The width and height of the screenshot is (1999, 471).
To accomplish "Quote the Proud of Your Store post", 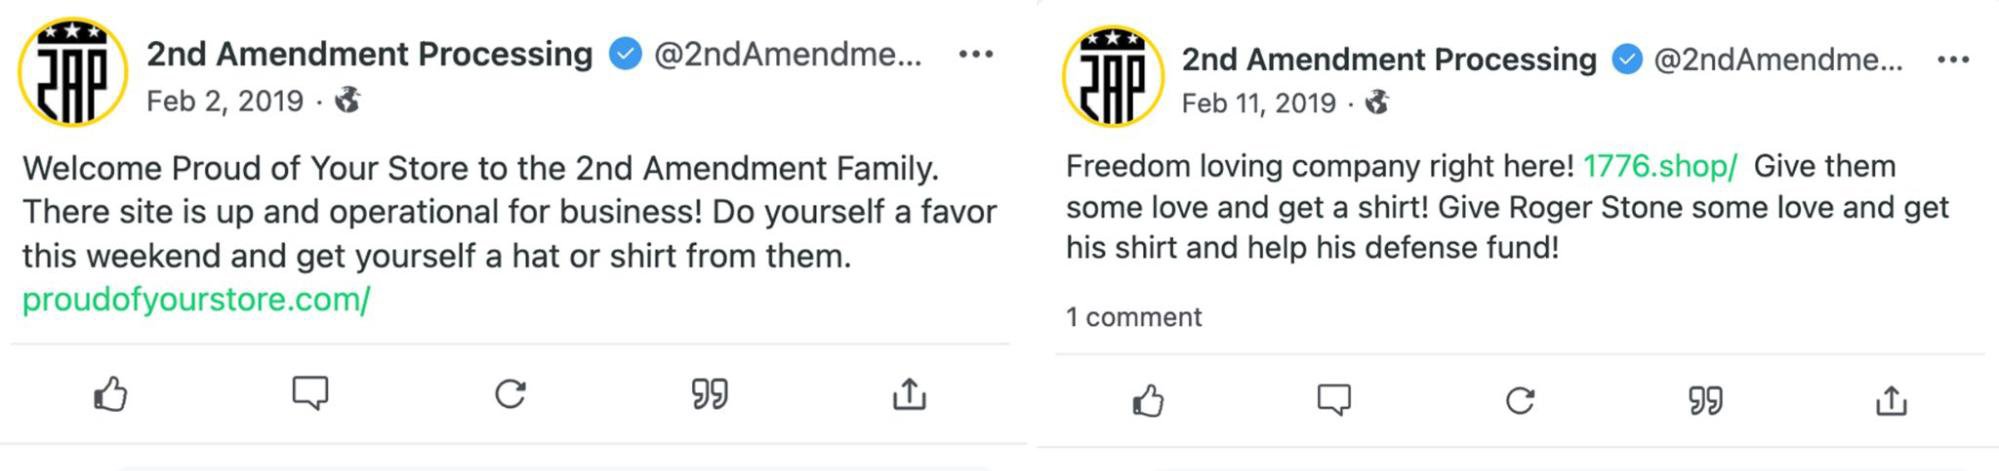I will click(709, 394).
